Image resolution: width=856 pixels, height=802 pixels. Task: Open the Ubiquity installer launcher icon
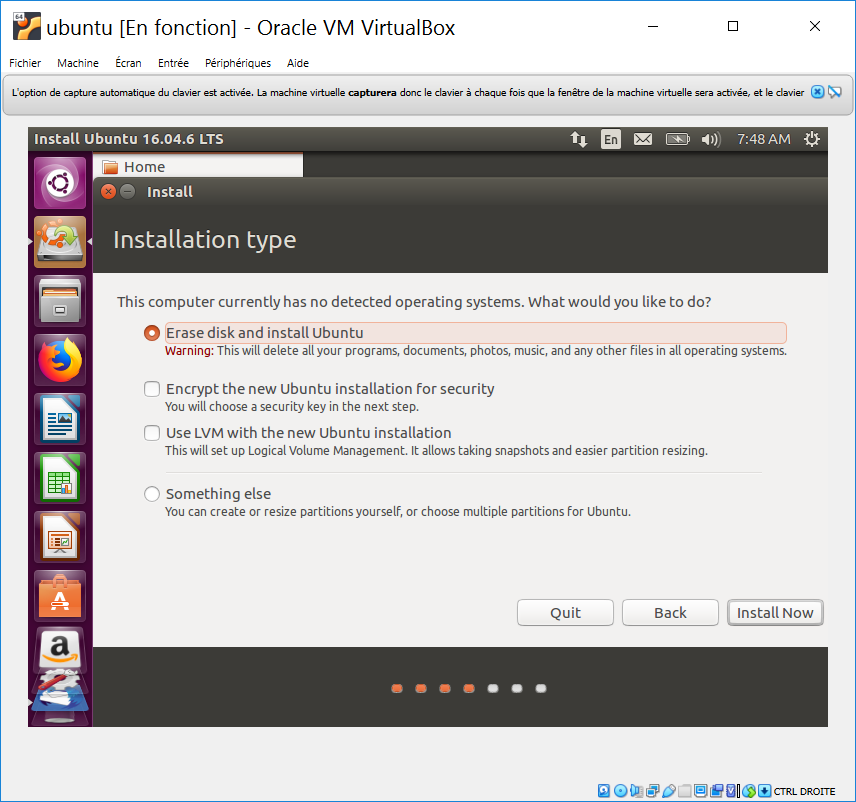pos(60,242)
